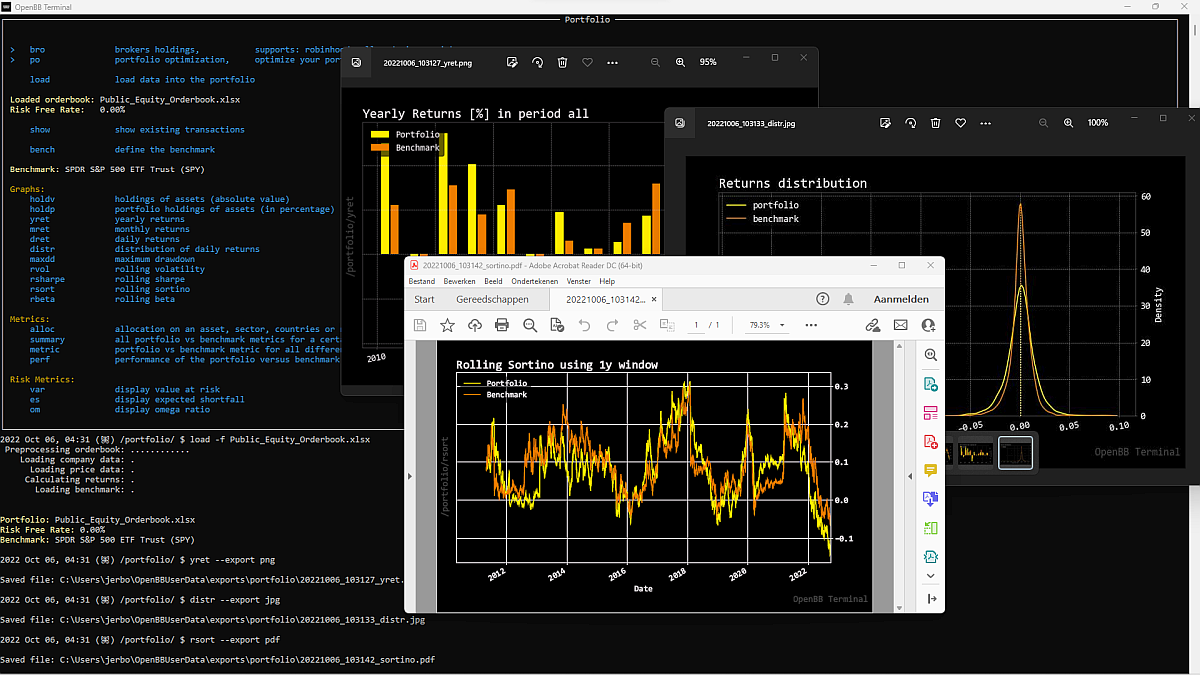The height and width of the screenshot is (675, 1200).
Task: Click the Aanmelden sign-in button
Action: (901, 299)
